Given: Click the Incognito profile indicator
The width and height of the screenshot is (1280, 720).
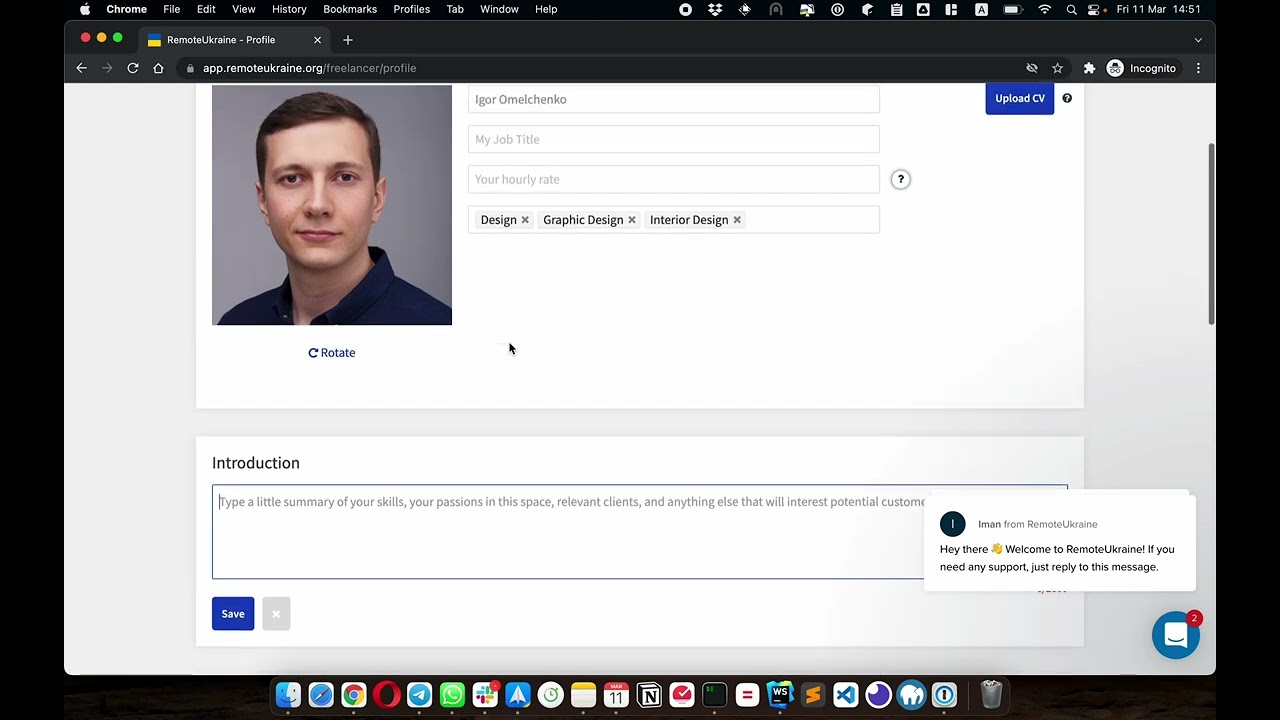Looking at the screenshot, I should (1141, 68).
